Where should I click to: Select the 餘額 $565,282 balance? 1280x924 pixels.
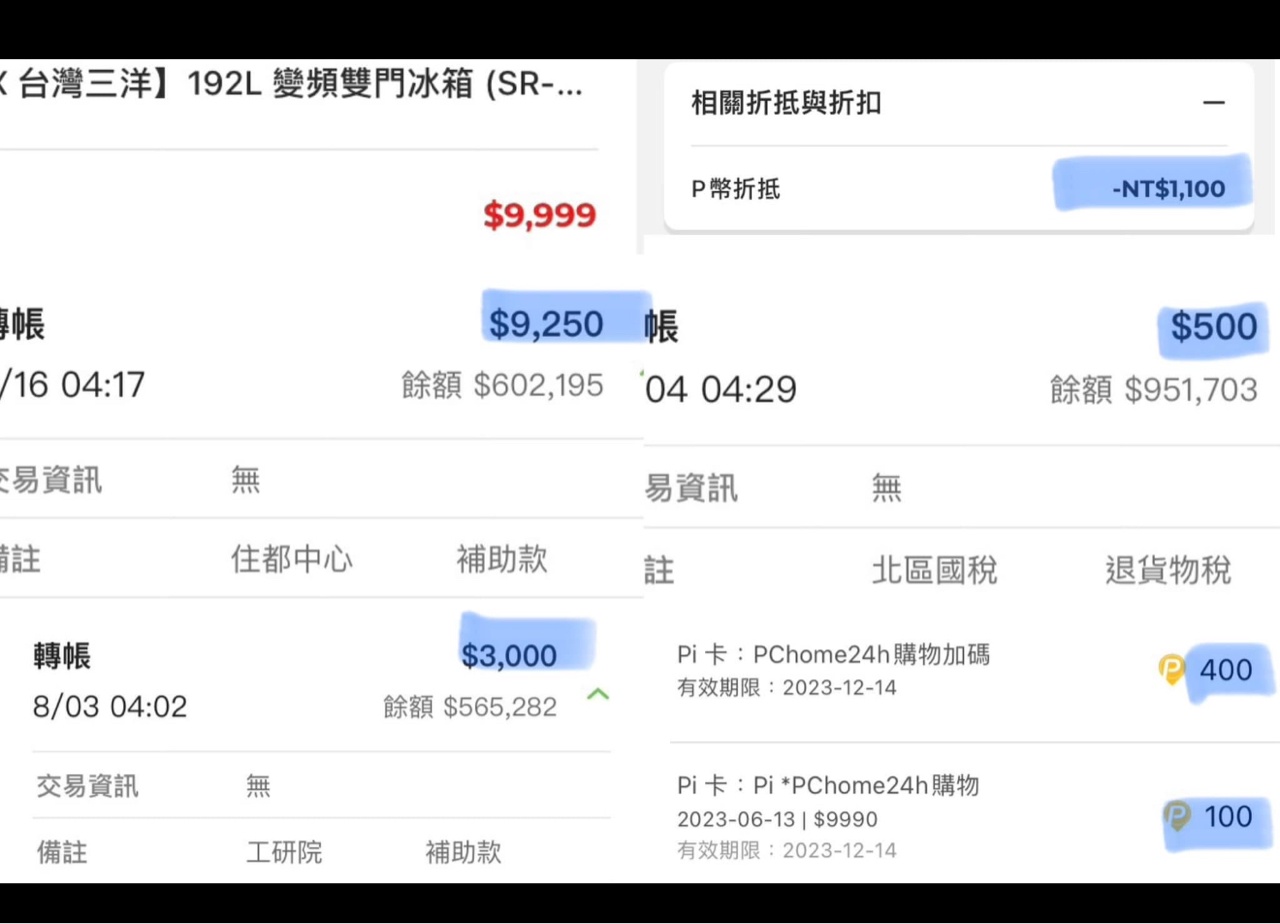470,707
